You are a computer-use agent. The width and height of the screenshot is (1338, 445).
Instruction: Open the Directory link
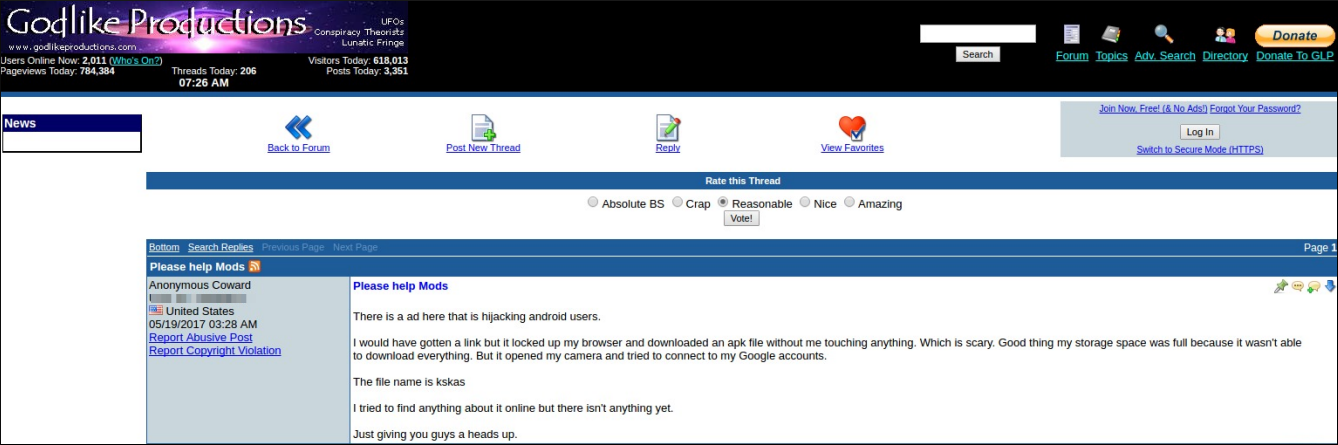(1225, 56)
